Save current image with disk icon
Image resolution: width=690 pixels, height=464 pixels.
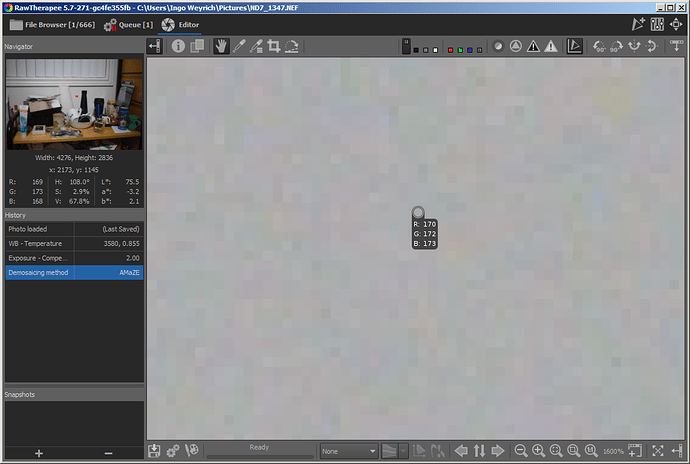(x=155, y=451)
